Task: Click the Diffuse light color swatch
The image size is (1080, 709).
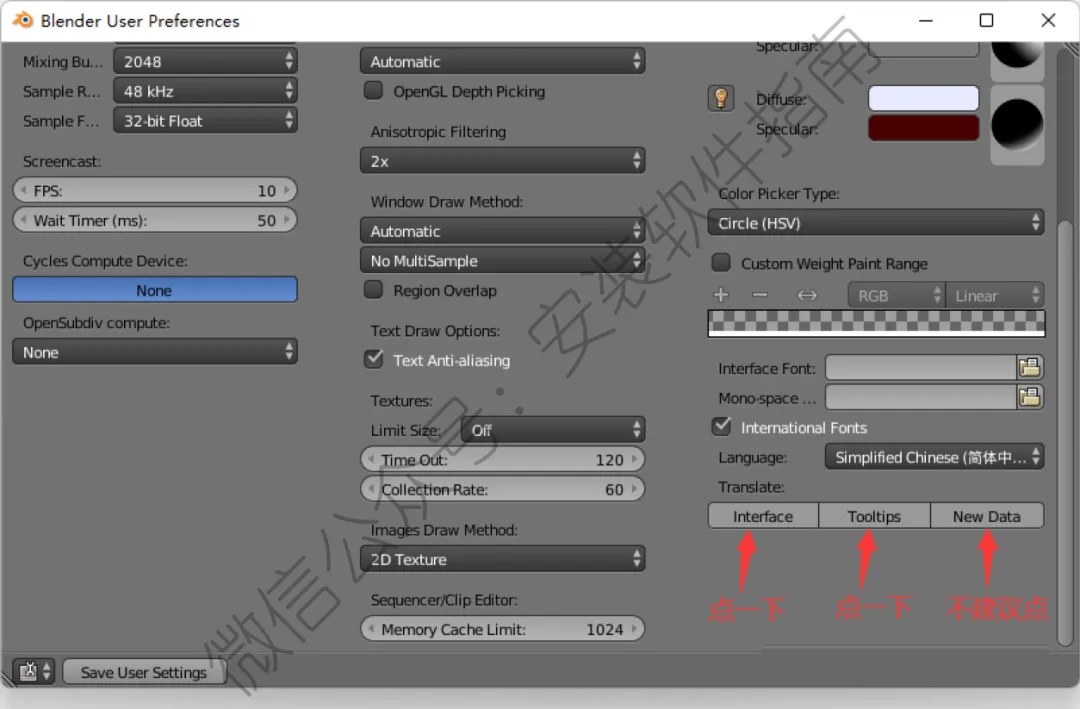Action: click(x=923, y=99)
